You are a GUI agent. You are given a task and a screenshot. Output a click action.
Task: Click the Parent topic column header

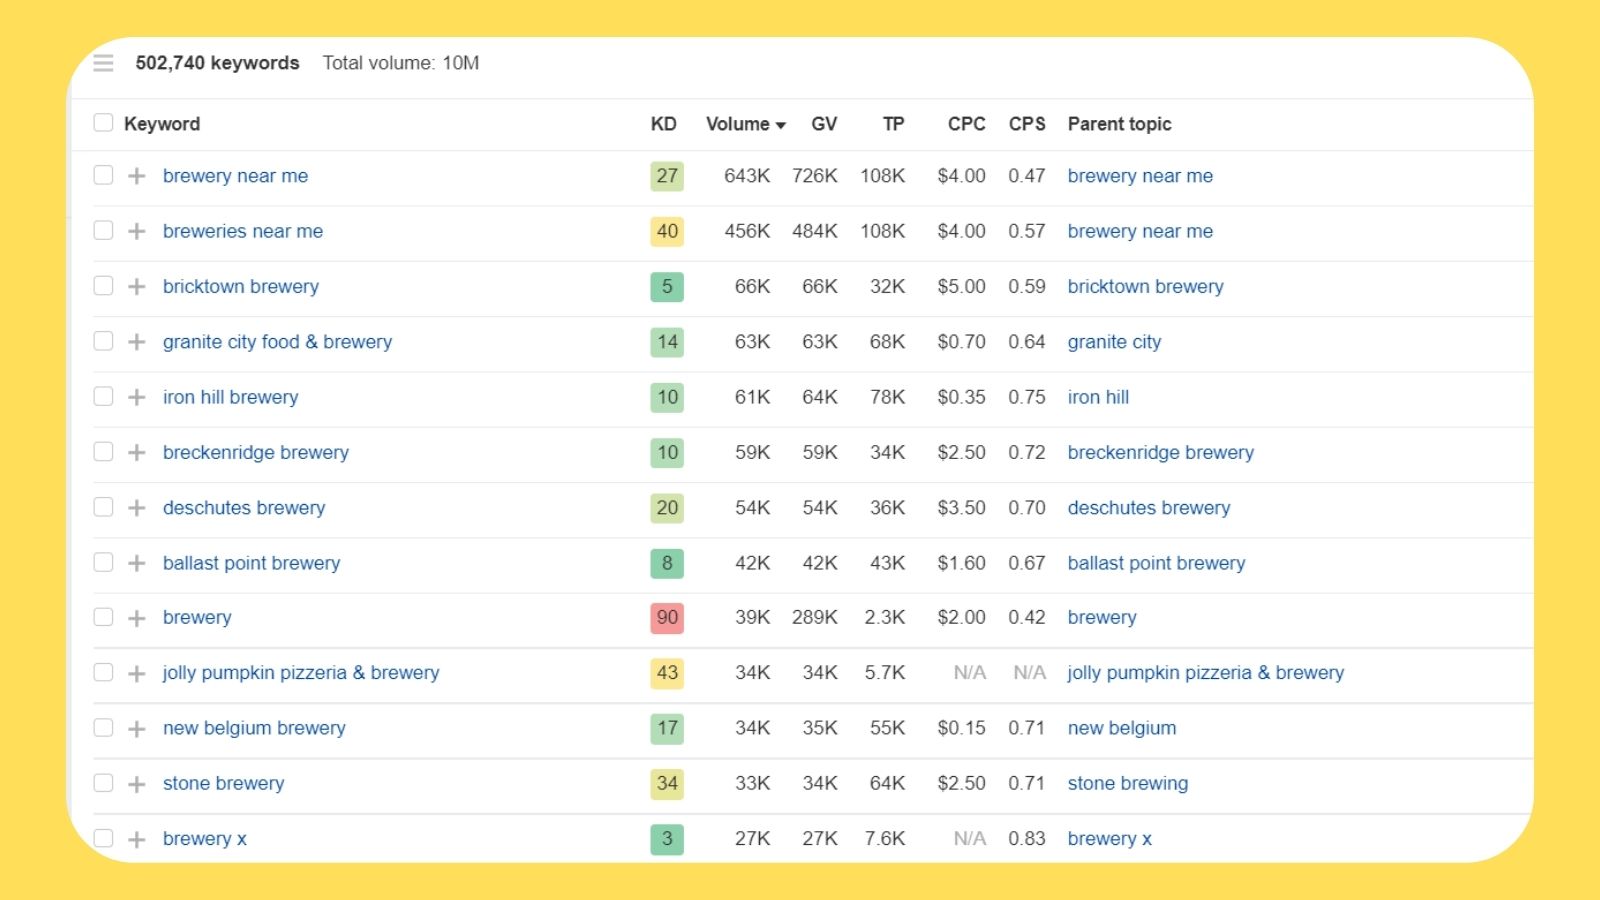click(x=1119, y=124)
